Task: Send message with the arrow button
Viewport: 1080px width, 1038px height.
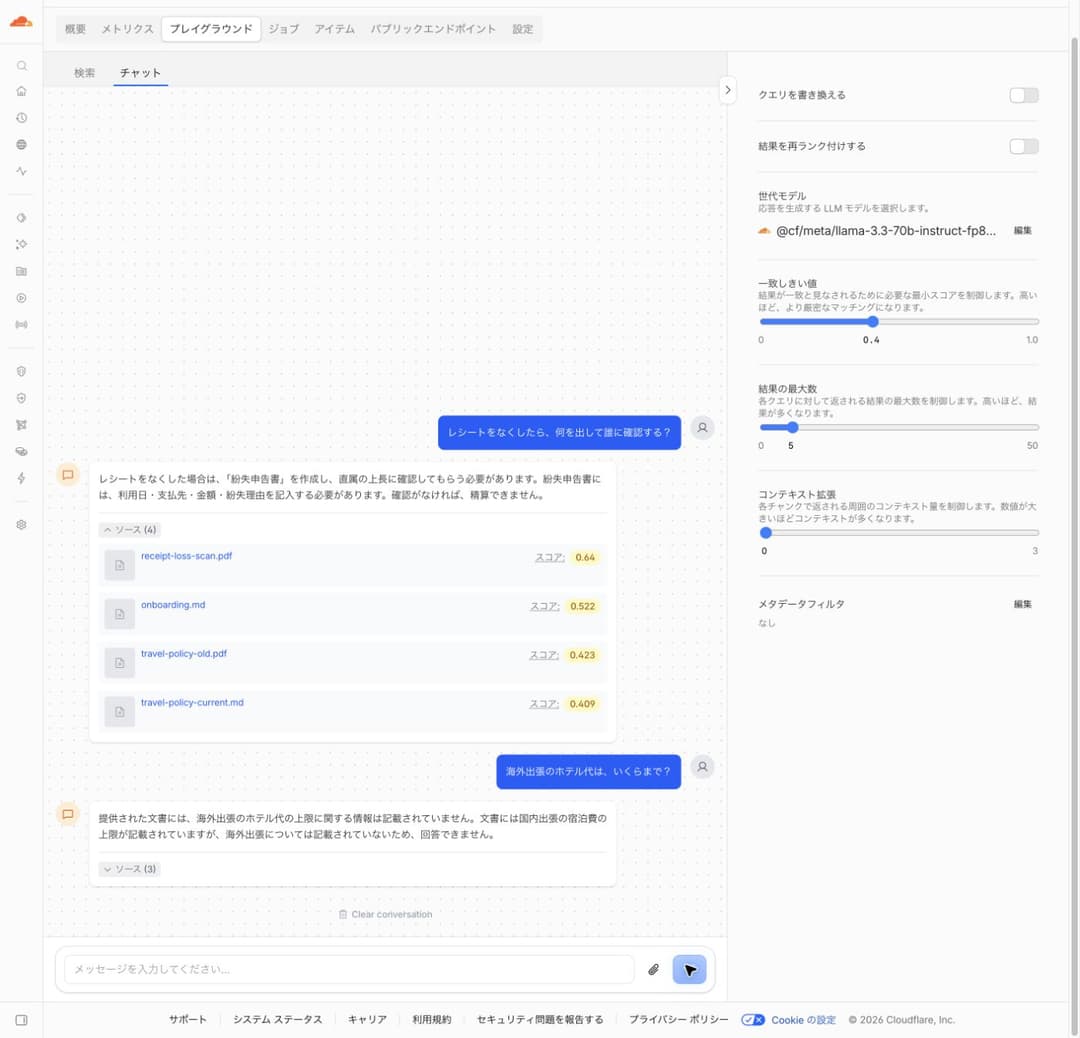Action: (x=689, y=969)
